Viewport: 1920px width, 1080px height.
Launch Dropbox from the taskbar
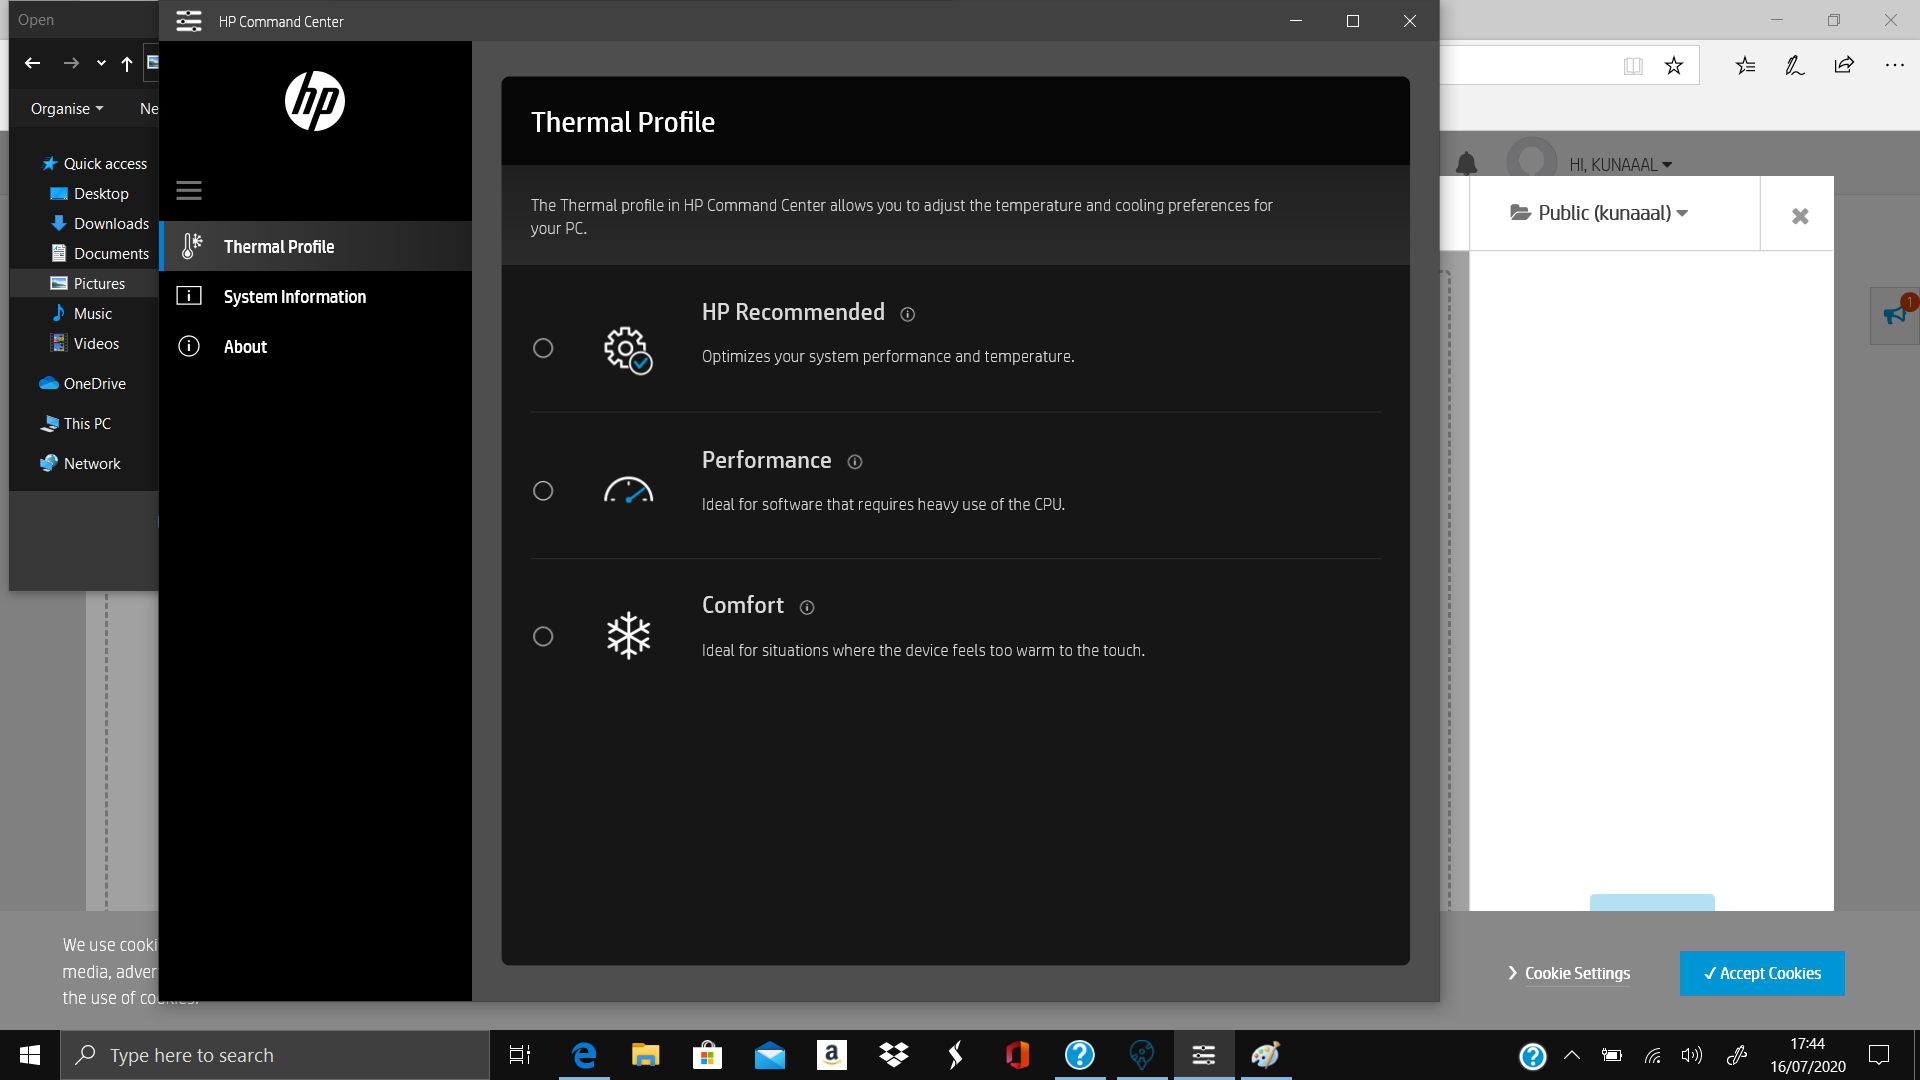893,1055
